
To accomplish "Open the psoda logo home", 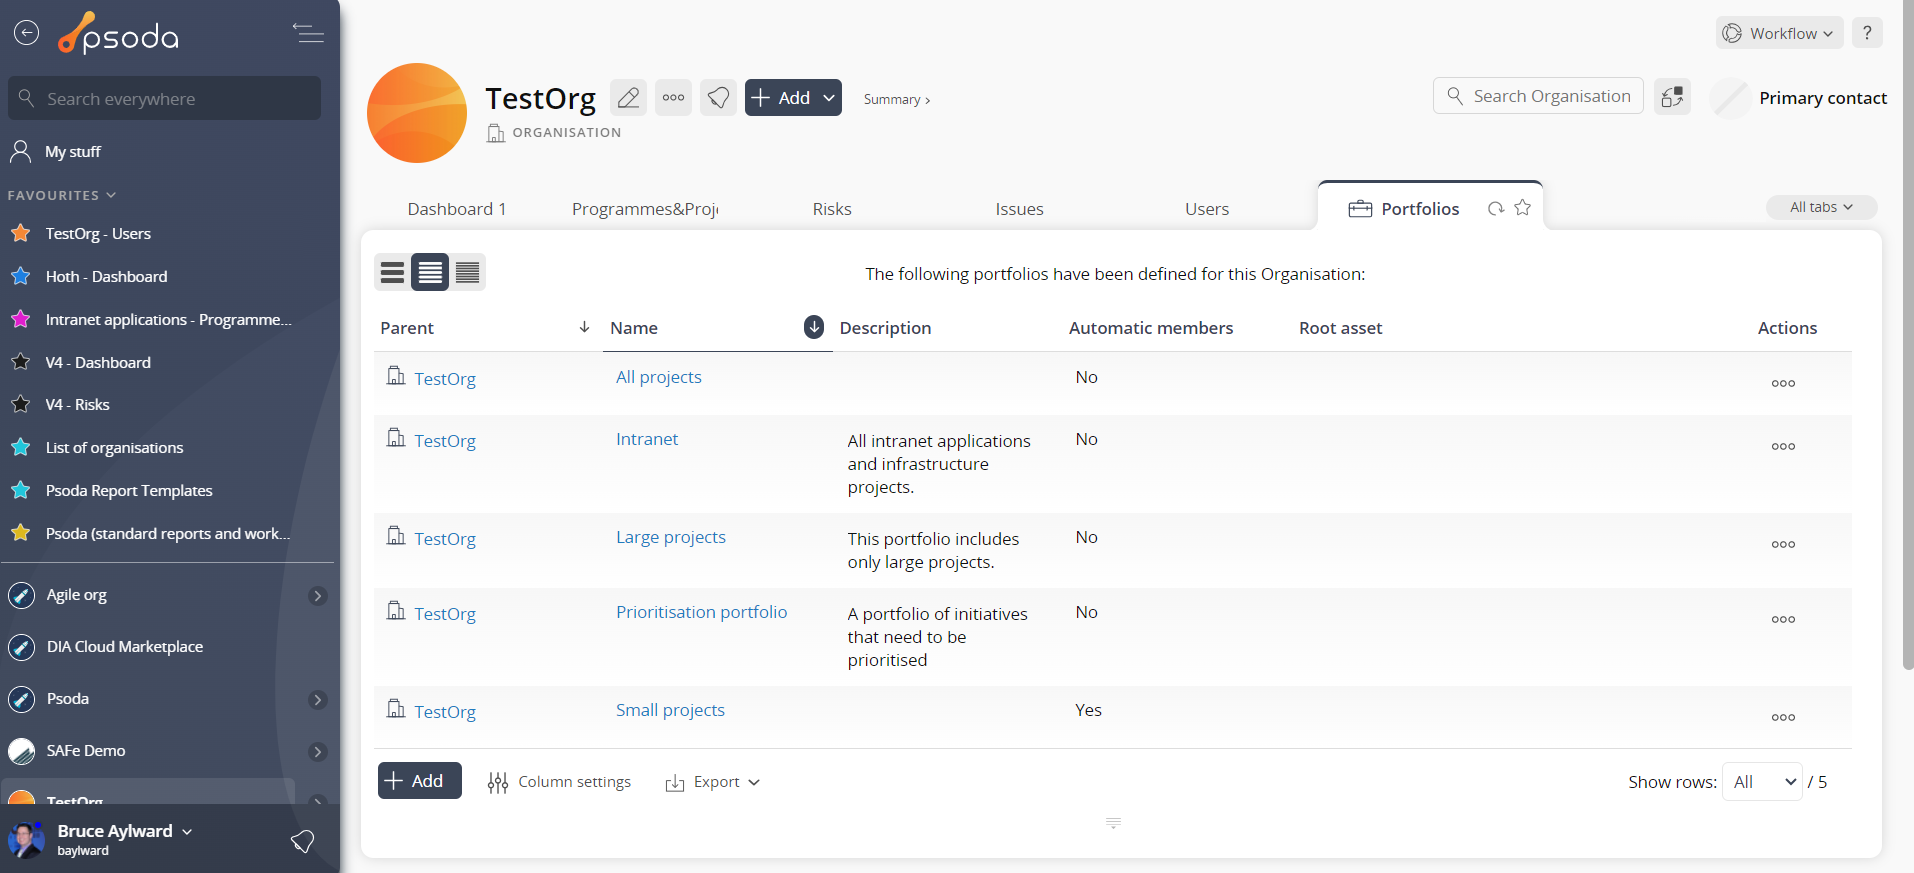I will point(118,34).
